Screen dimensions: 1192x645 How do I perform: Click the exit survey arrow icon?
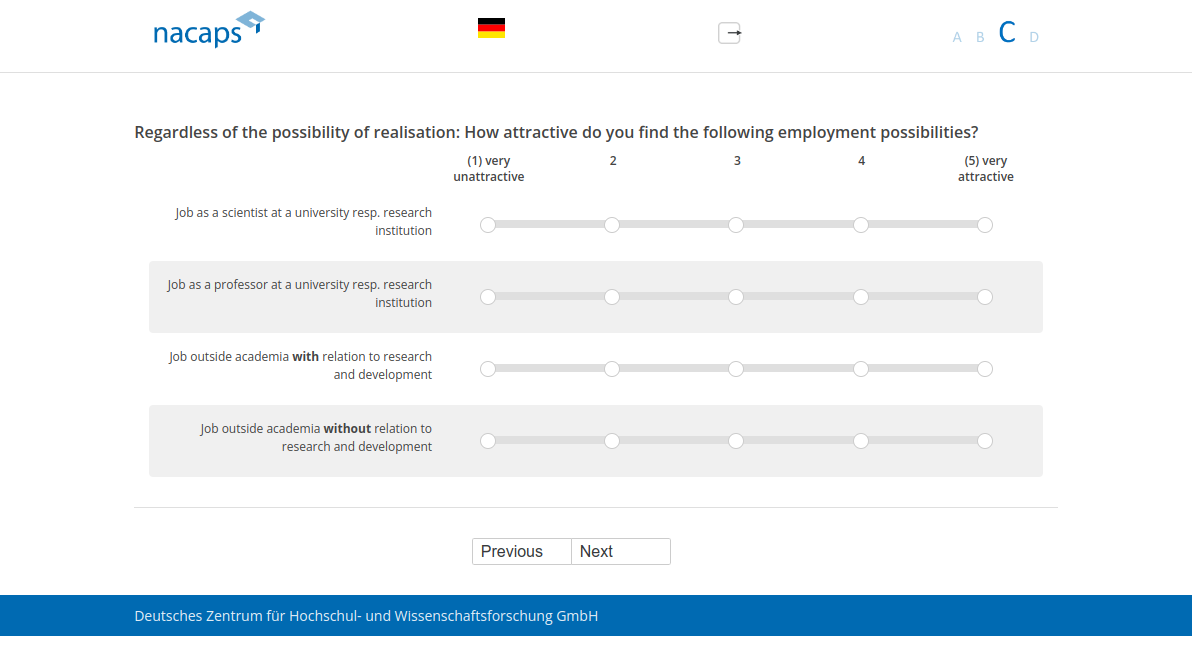tap(730, 33)
